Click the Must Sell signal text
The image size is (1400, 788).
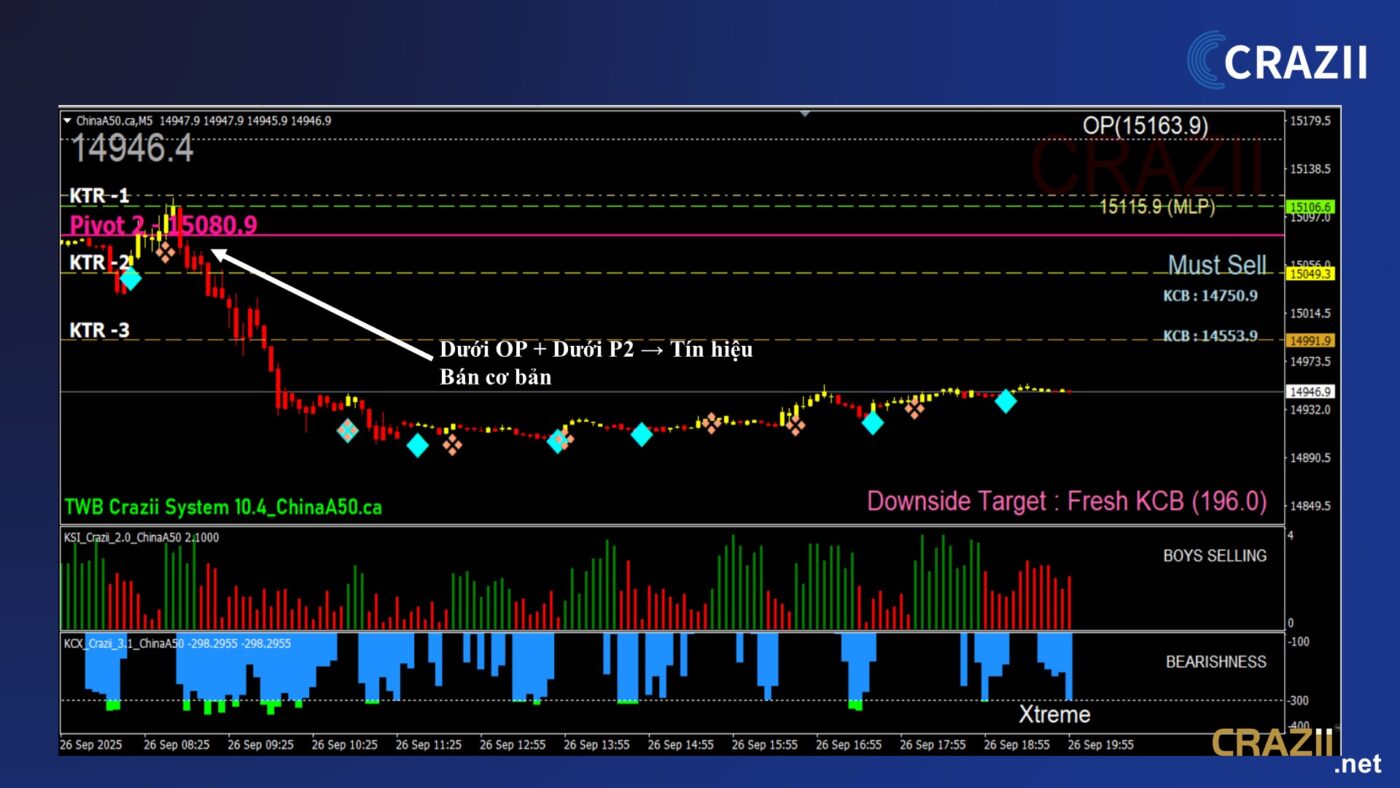tap(1216, 265)
